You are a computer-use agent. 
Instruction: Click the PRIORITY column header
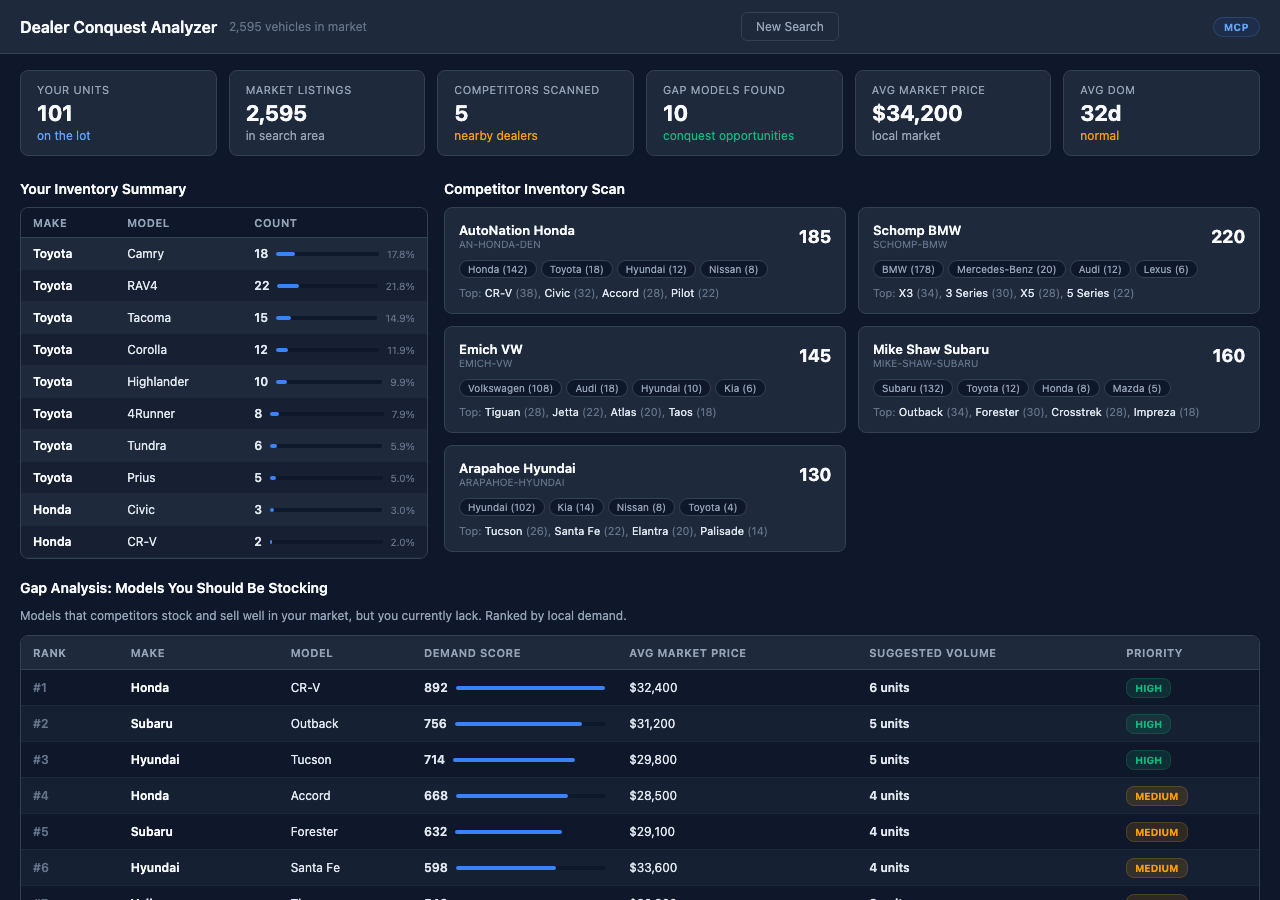(x=1154, y=653)
